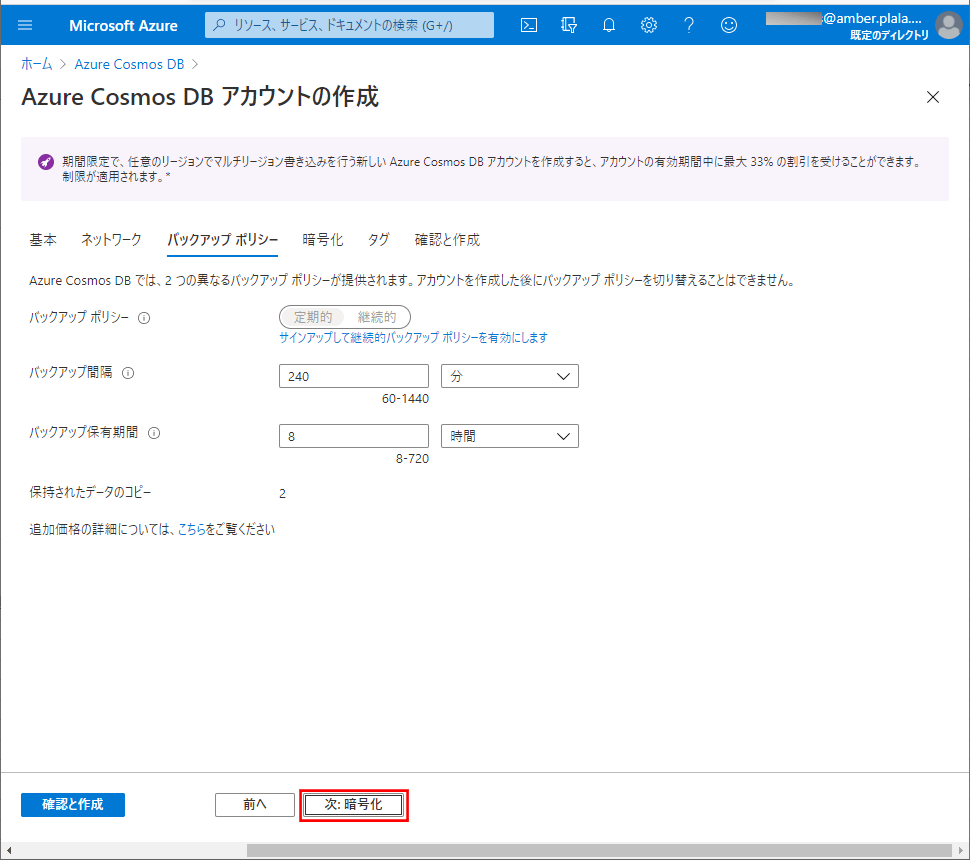This screenshot has height=860, width=970.
Task: Focus the resource search box
Action: (x=350, y=25)
